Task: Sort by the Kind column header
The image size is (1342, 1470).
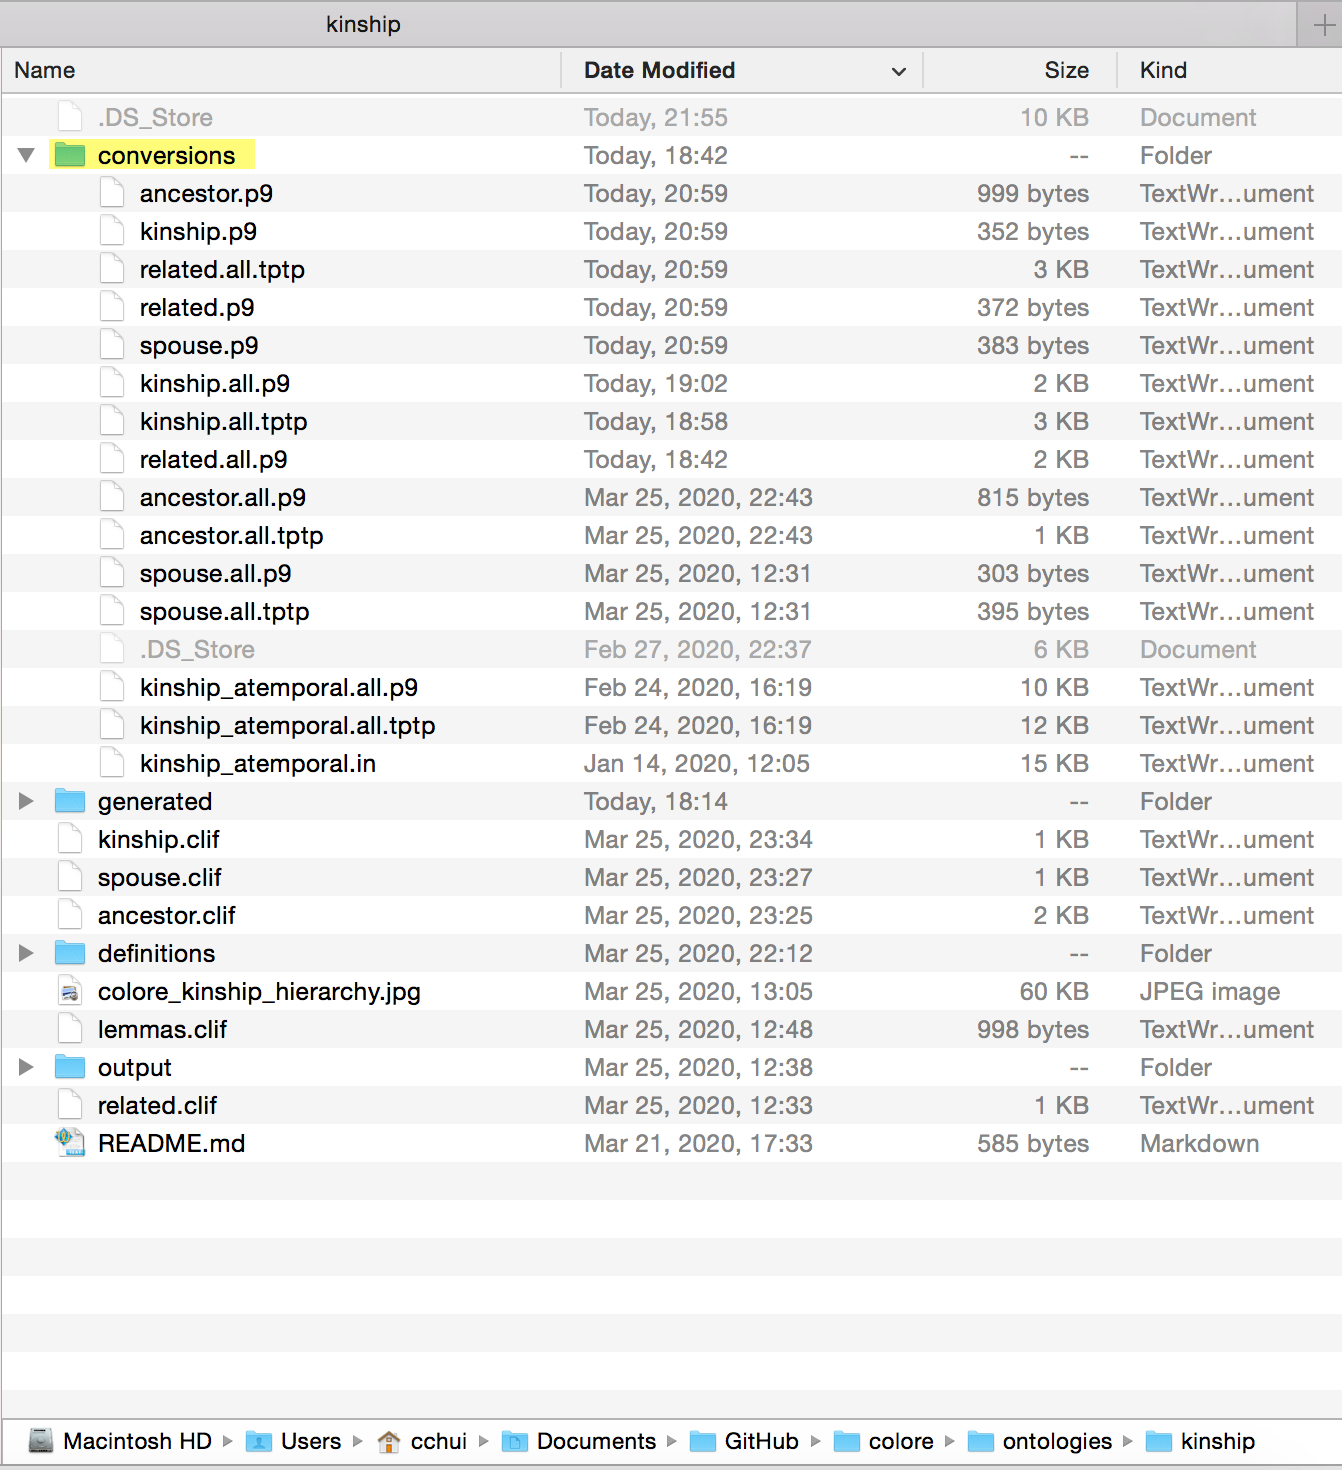Action: tap(1163, 70)
